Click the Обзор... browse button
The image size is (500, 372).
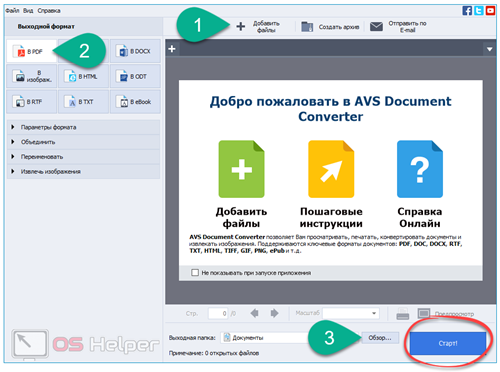pos(380,338)
